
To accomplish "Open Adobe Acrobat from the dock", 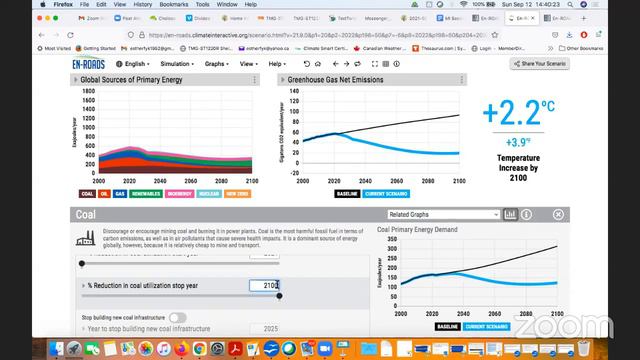I will click(236, 349).
